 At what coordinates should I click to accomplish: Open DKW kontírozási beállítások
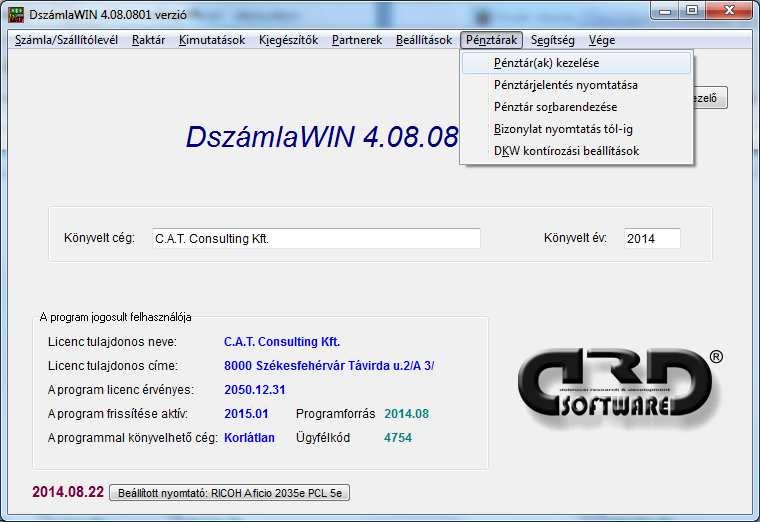576,151
